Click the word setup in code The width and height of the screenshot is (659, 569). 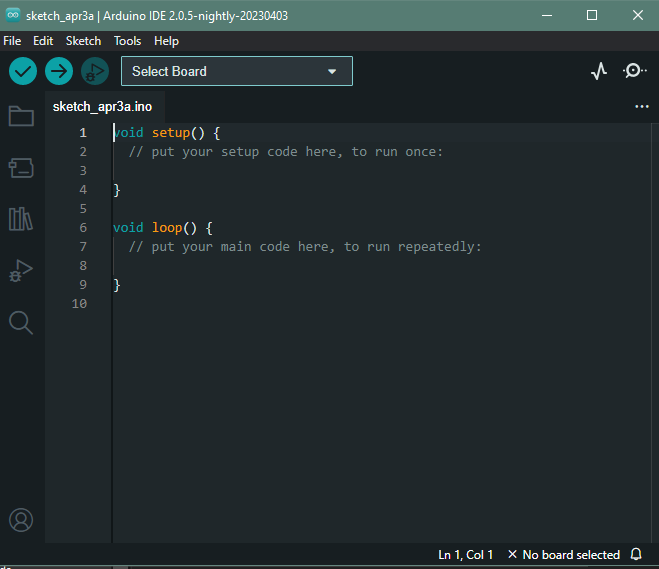[x=171, y=133]
